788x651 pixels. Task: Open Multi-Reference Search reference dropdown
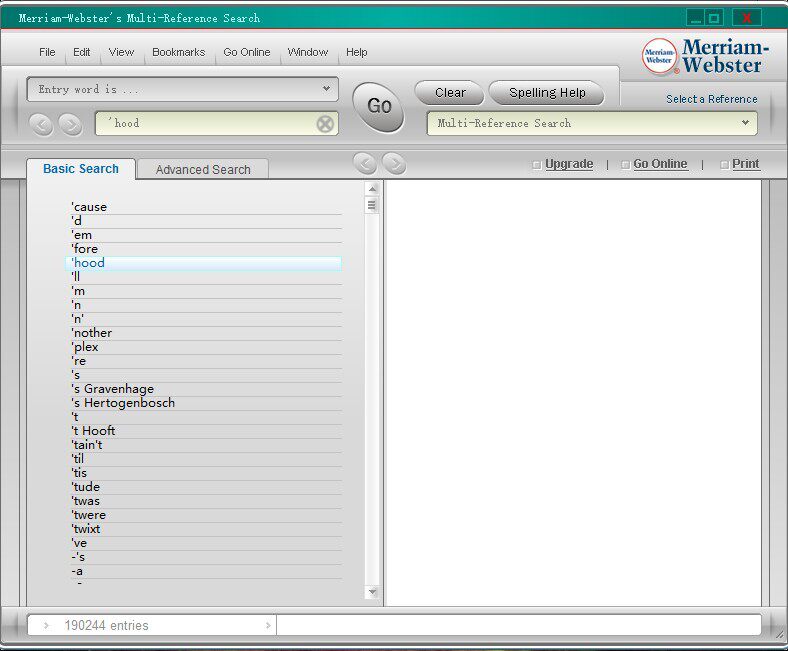click(x=592, y=124)
